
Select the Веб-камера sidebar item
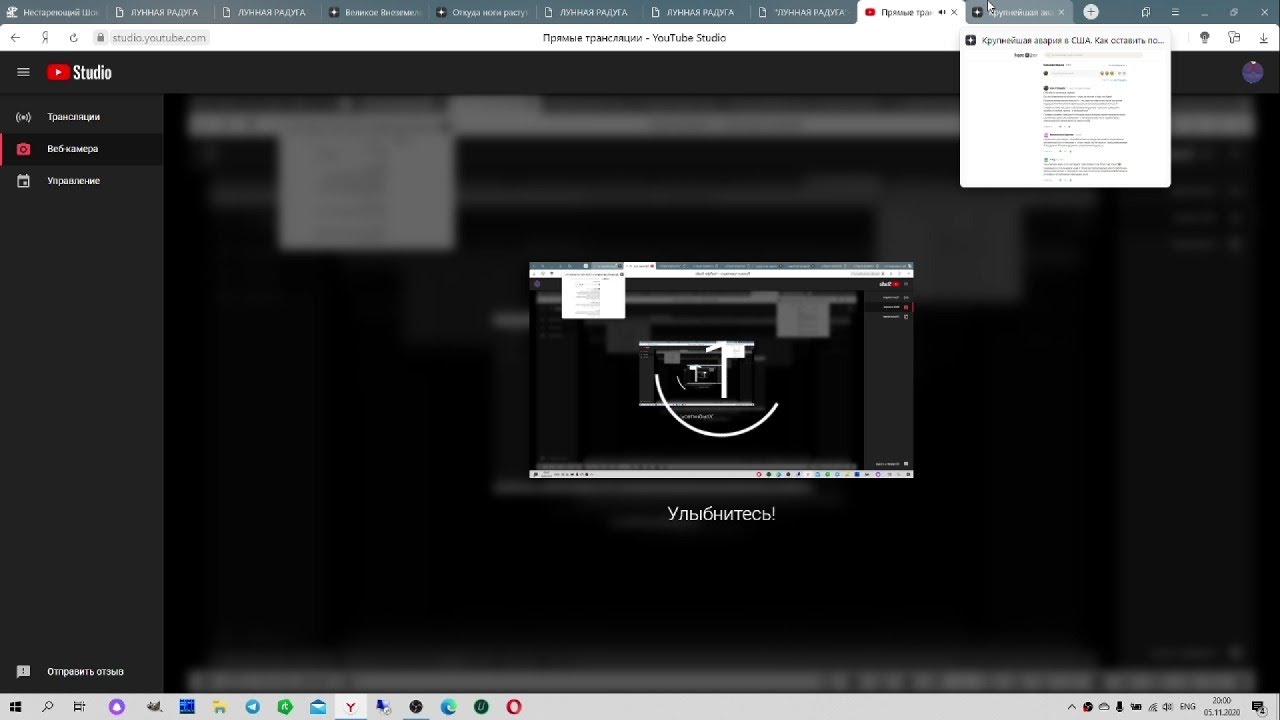tap(81, 149)
